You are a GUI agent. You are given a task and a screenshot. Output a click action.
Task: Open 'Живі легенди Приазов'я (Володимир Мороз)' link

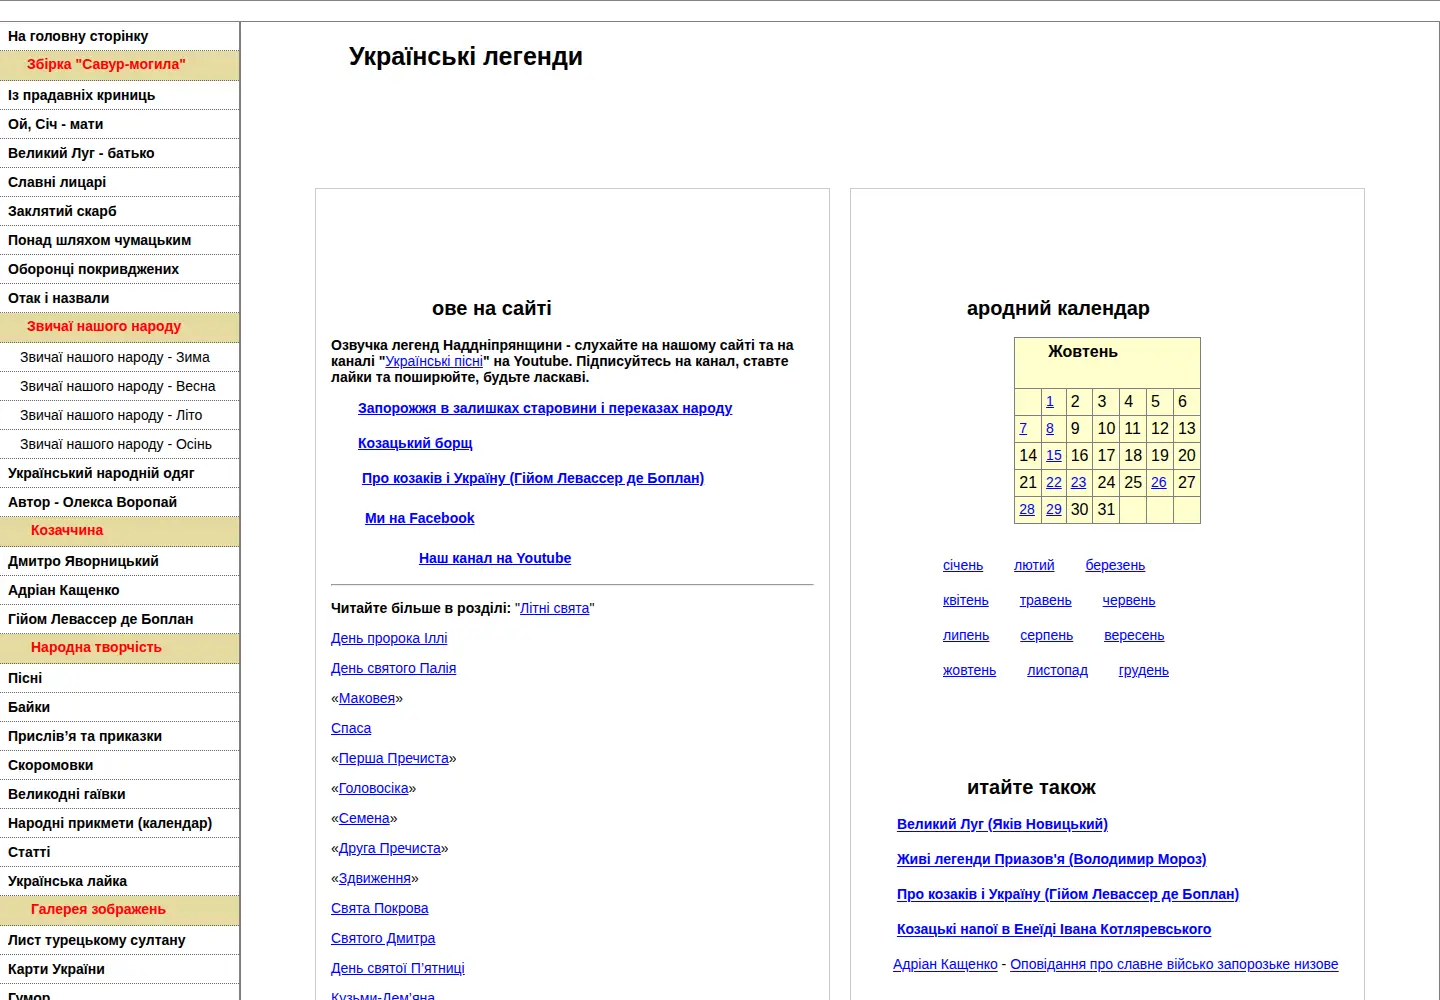pyautogui.click(x=1052, y=859)
